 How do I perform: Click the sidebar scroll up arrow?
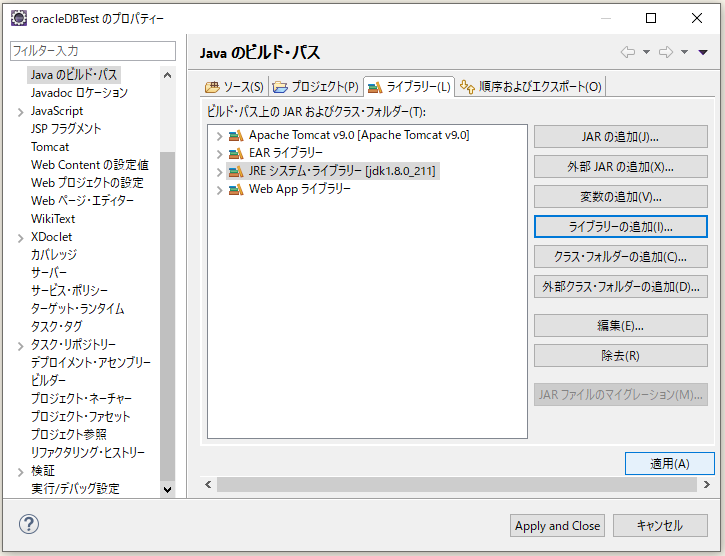(x=167, y=75)
